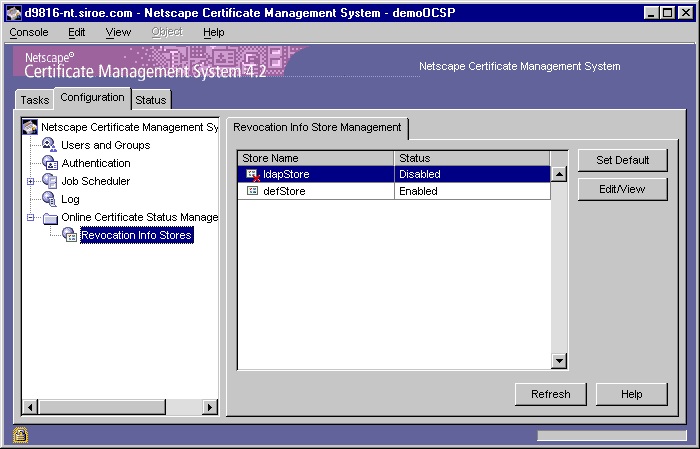This screenshot has height=449, width=700.
Task: Open the Edit menu
Action: (x=76, y=33)
